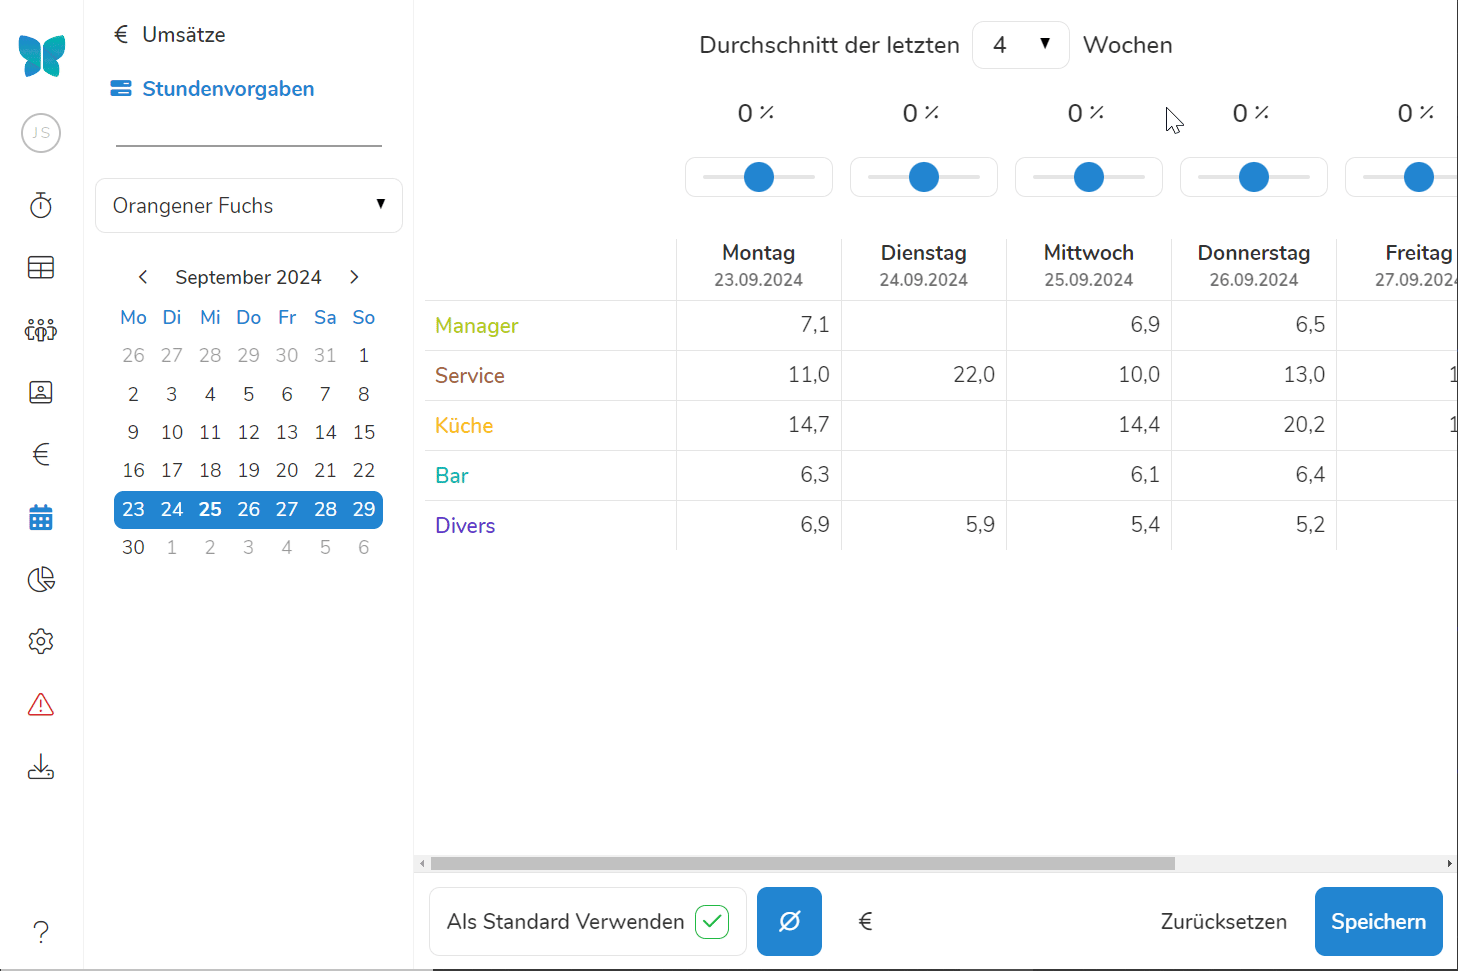The height and width of the screenshot is (971, 1458).
Task: Go to next month in calendar
Action: tap(354, 277)
